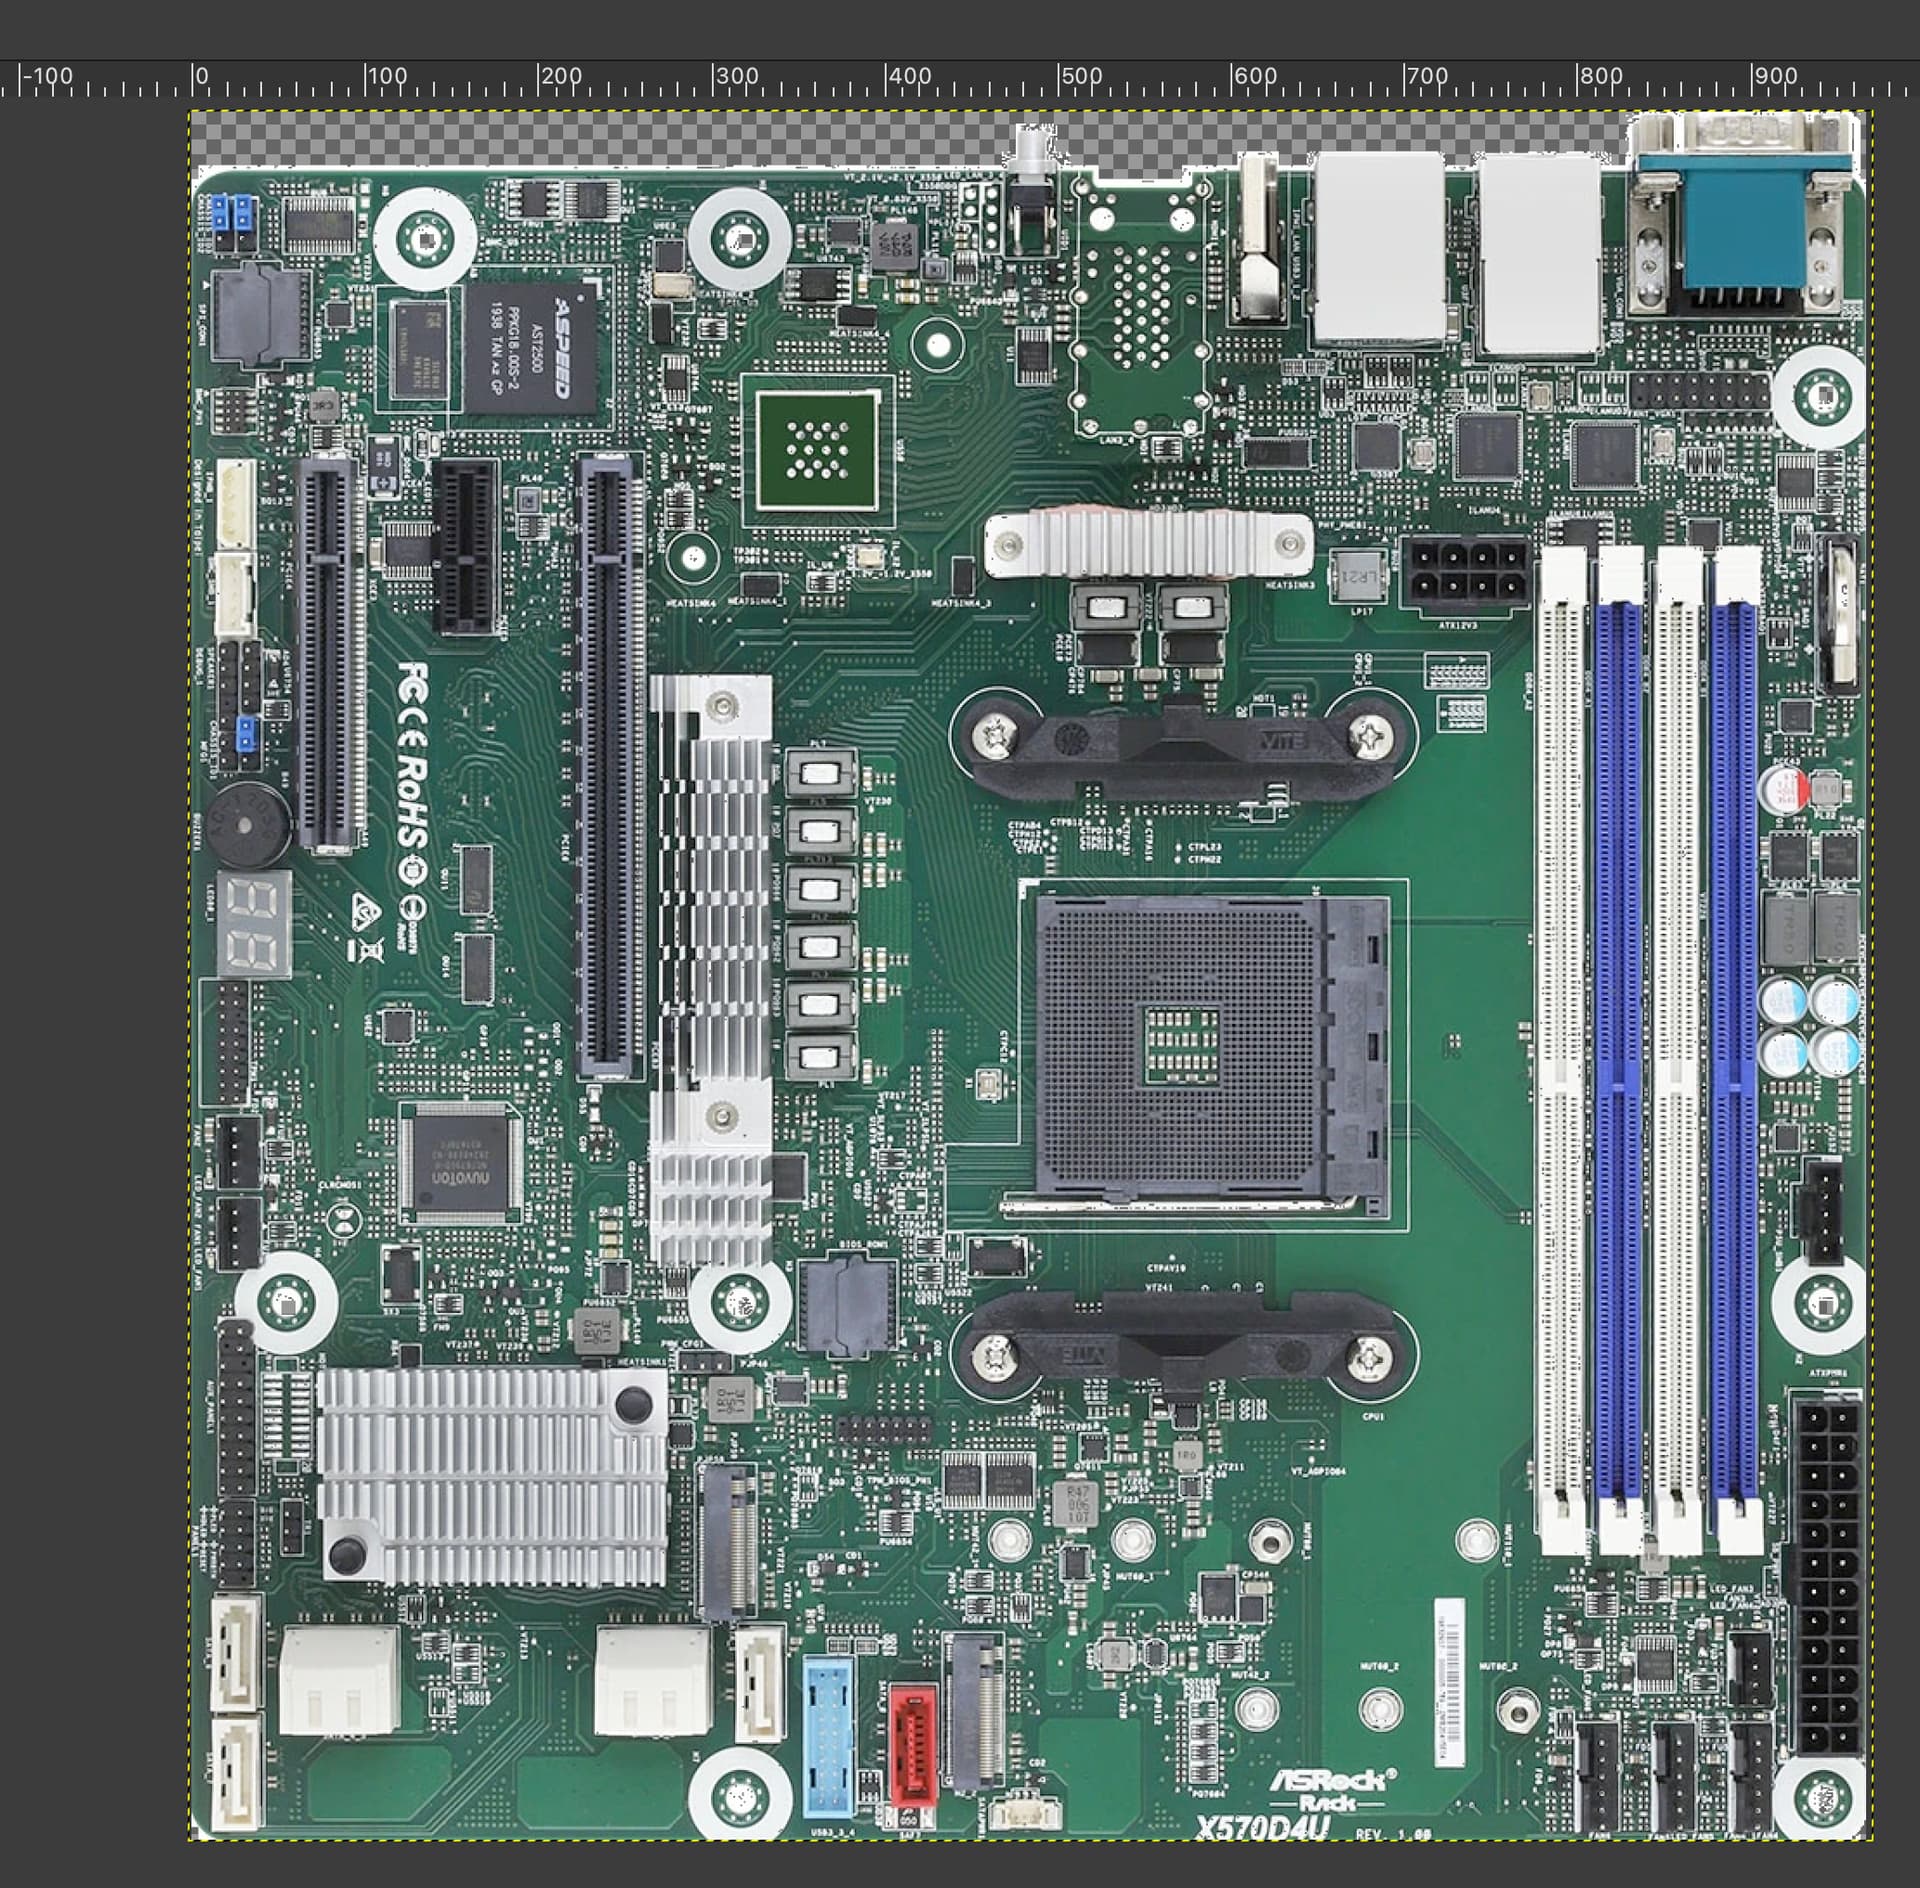The width and height of the screenshot is (1920, 1888).
Task: Click the two-digit debug LED display
Action: (254, 924)
